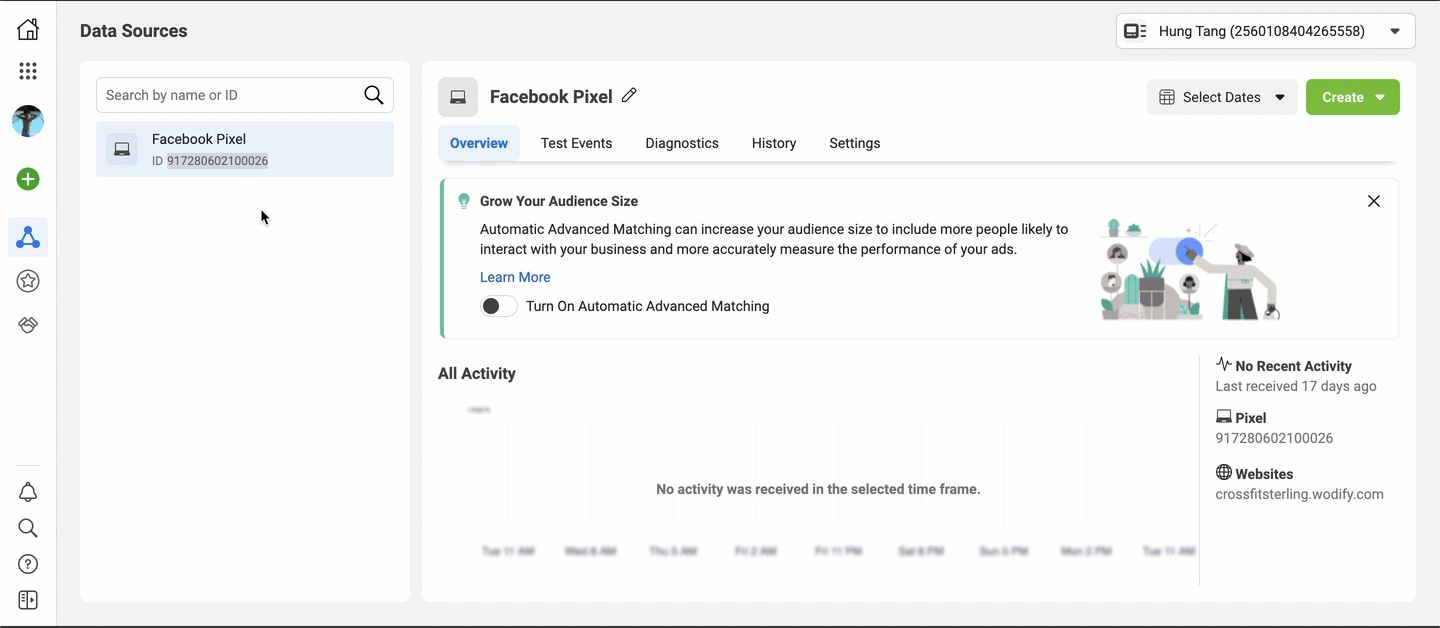Dismiss the Grow Your Audience Size banner
1440x628 pixels.
point(1374,201)
